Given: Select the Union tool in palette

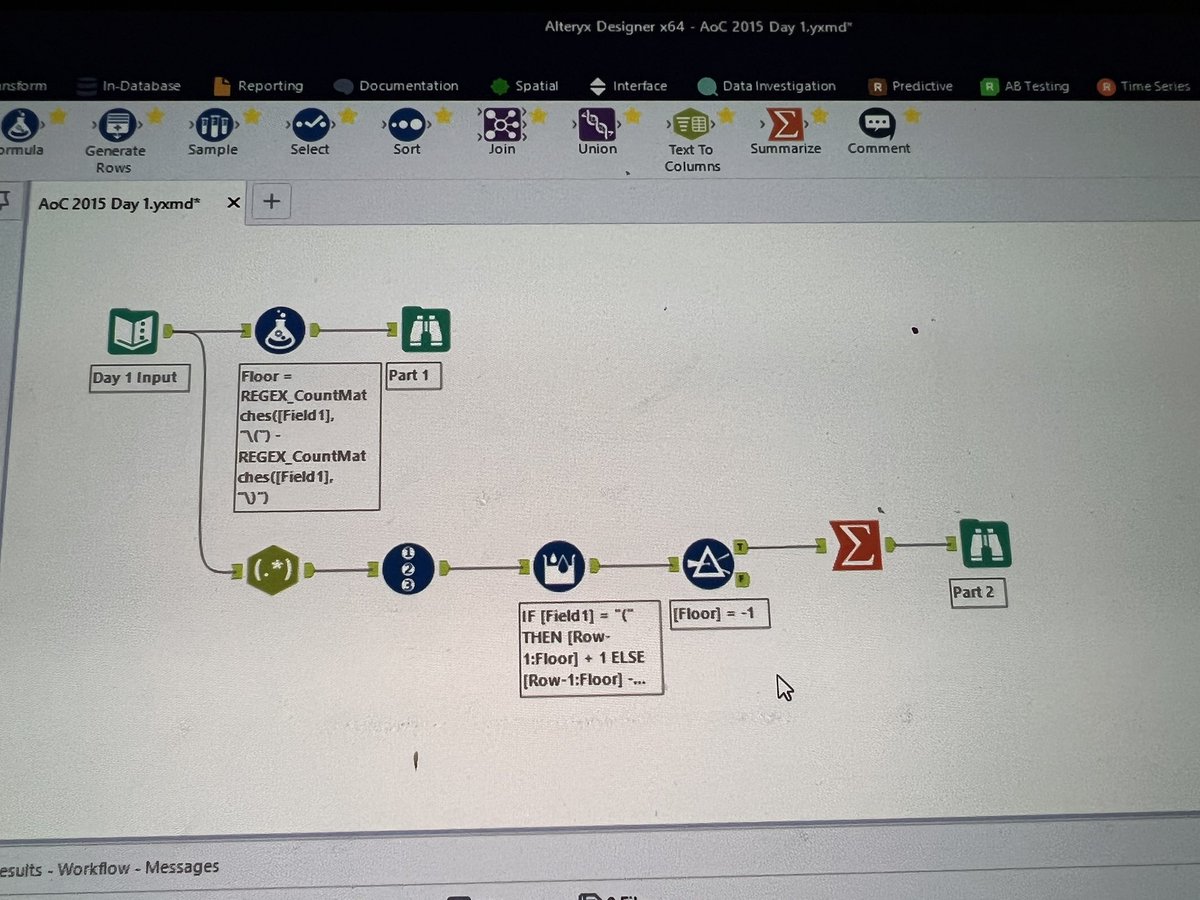Looking at the screenshot, I should coord(597,132).
